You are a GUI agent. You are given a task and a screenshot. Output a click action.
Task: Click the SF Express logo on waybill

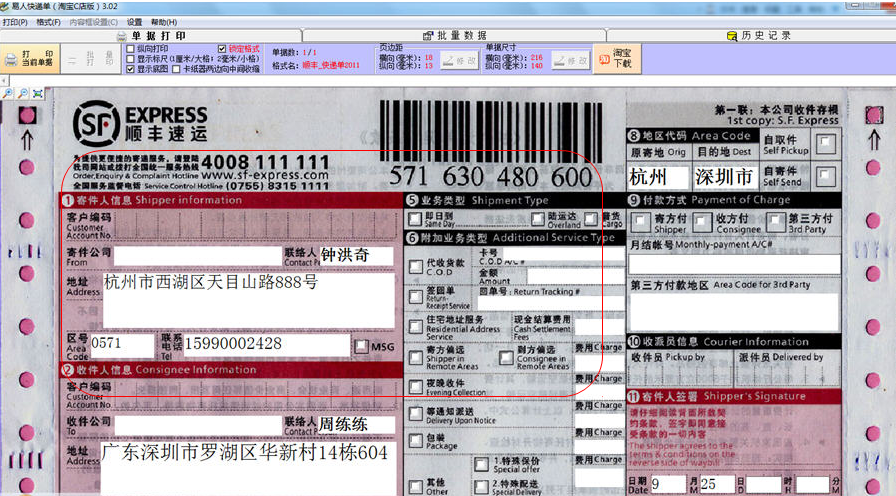[x=140, y=123]
